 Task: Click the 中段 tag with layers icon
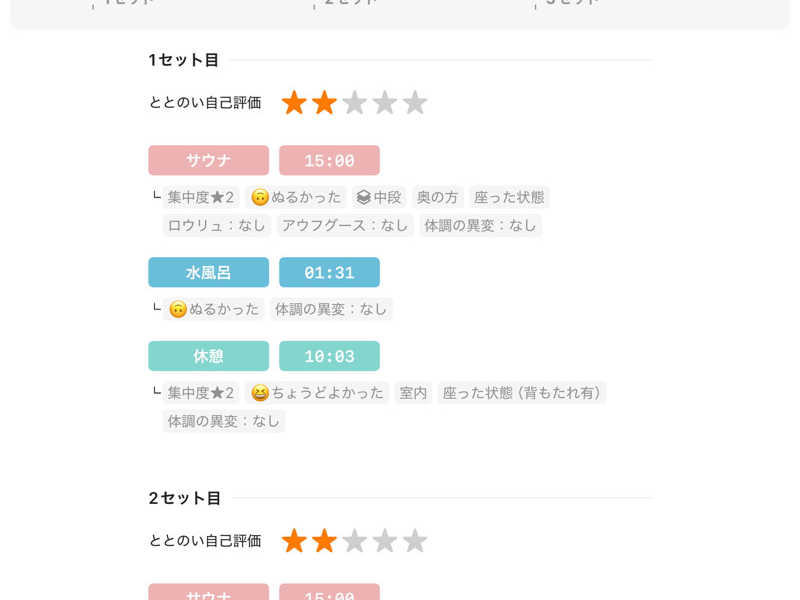(x=379, y=197)
